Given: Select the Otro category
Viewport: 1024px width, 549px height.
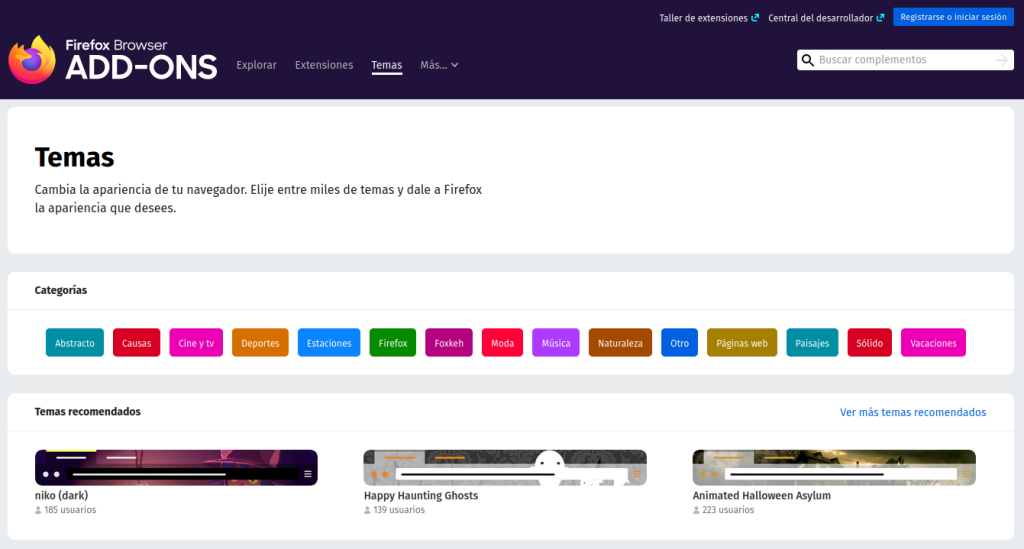Looking at the screenshot, I should click(x=679, y=343).
